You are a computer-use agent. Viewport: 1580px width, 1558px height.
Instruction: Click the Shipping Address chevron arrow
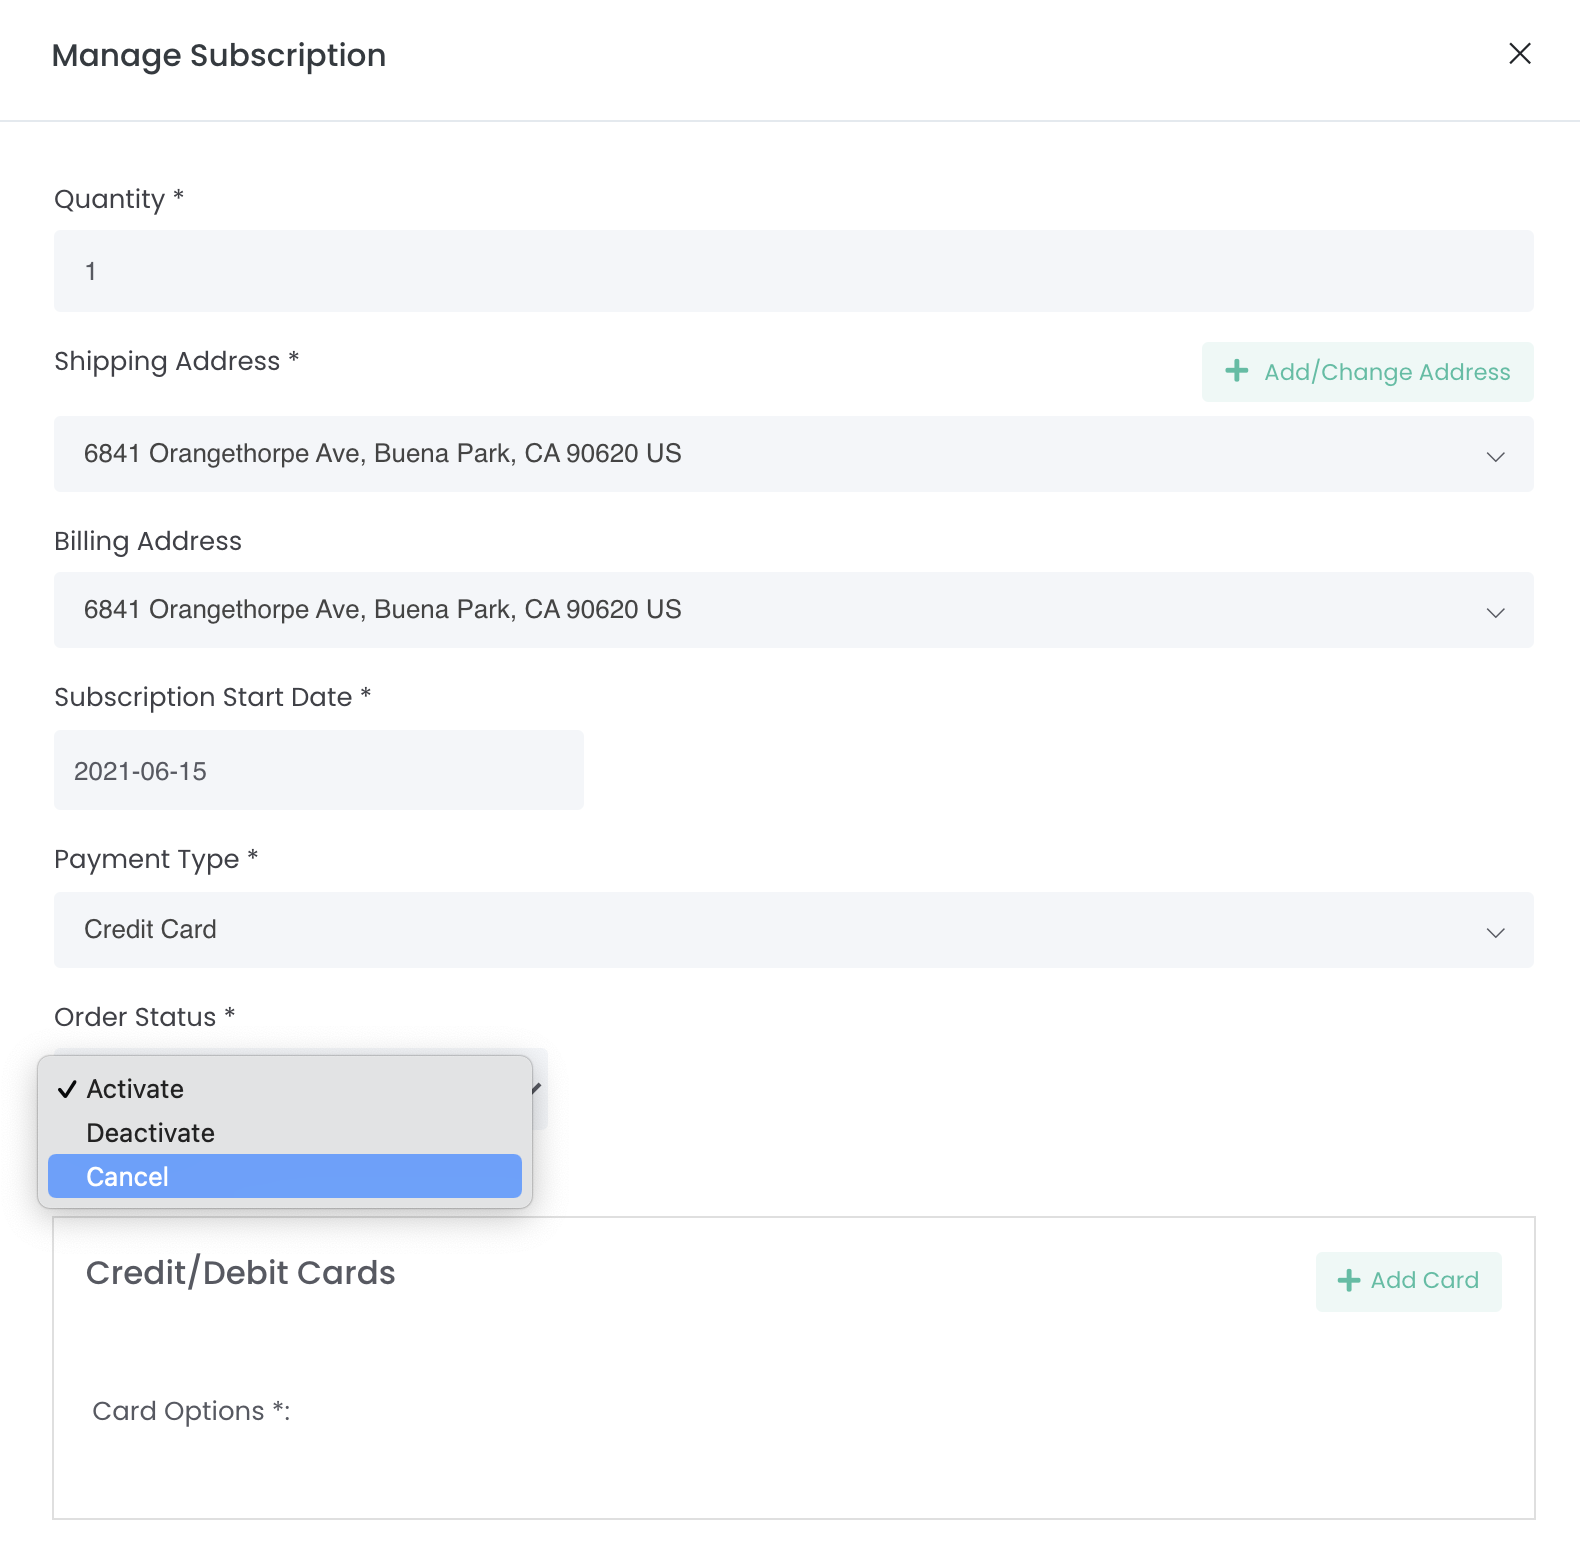tap(1495, 456)
